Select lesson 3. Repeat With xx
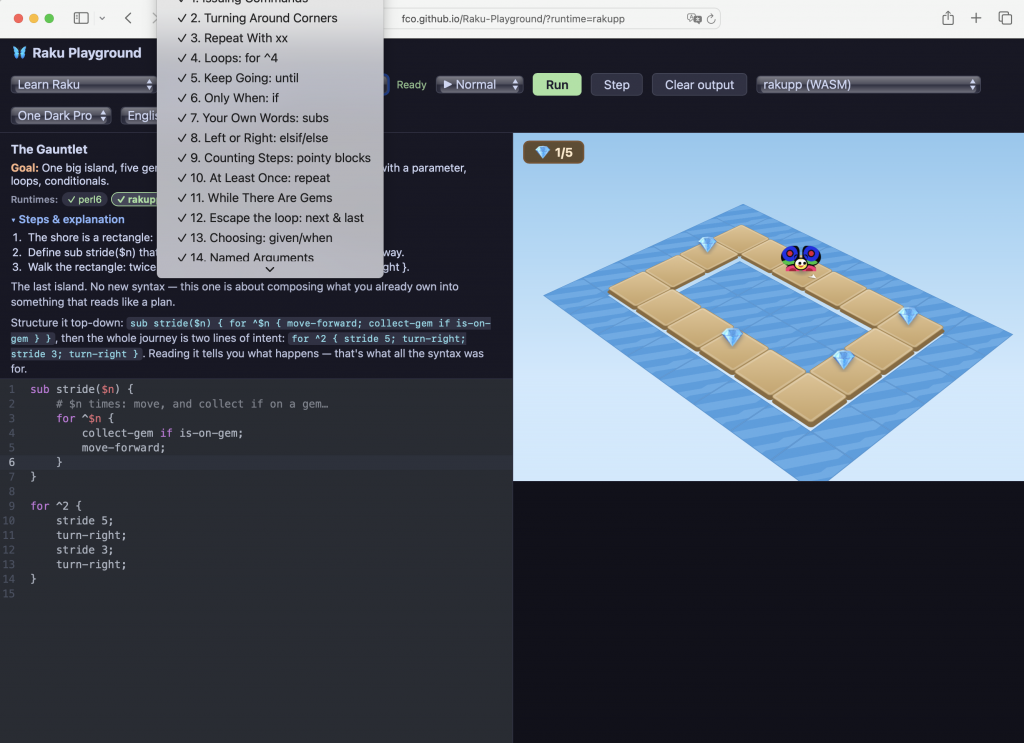Image resolution: width=1024 pixels, height=743 pixels. click(270, 38)
